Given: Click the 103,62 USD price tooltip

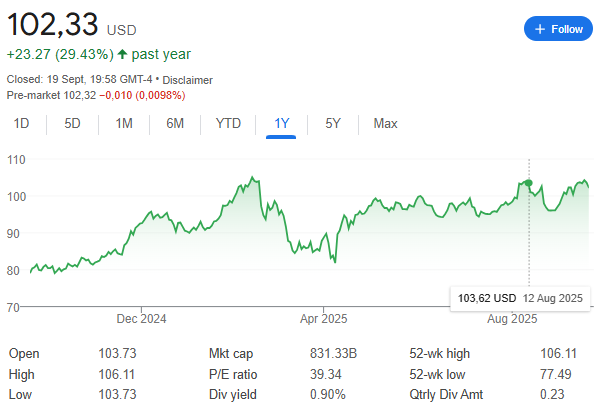Looking at the screenshot, I should click(485, 298).
